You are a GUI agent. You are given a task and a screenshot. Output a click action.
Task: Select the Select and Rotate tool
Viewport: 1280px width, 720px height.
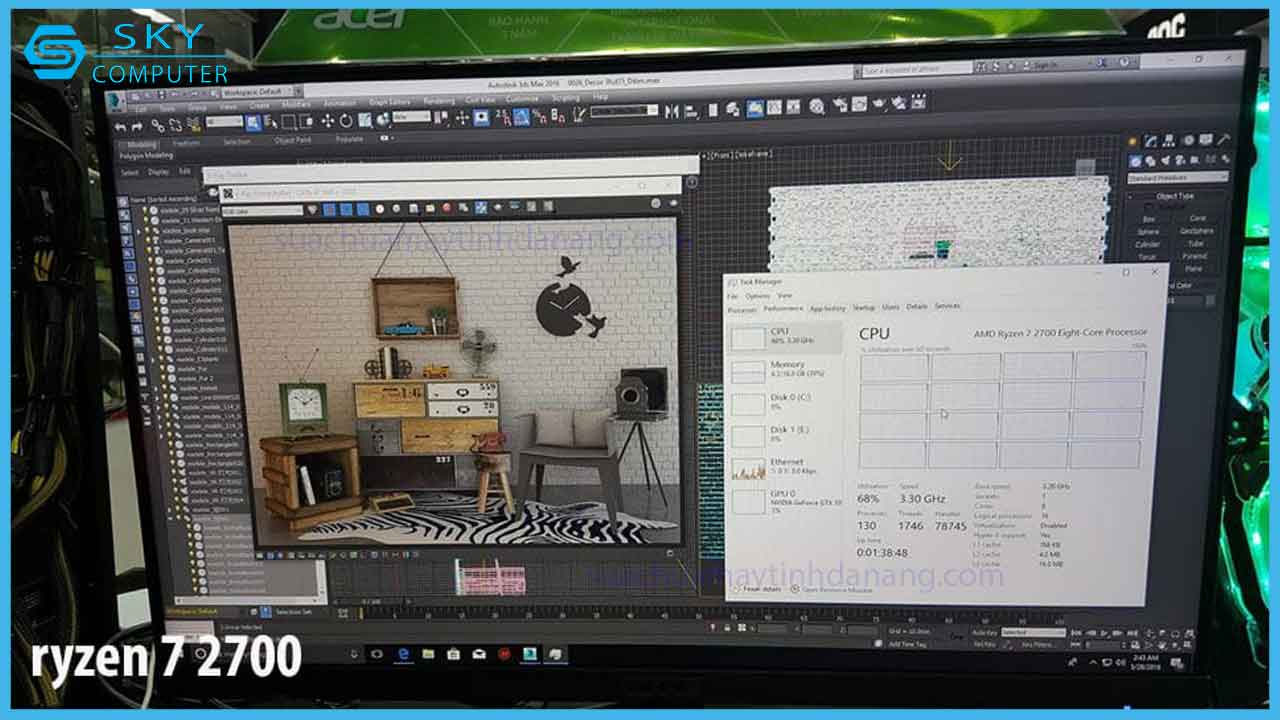click(x=346, y=121)
